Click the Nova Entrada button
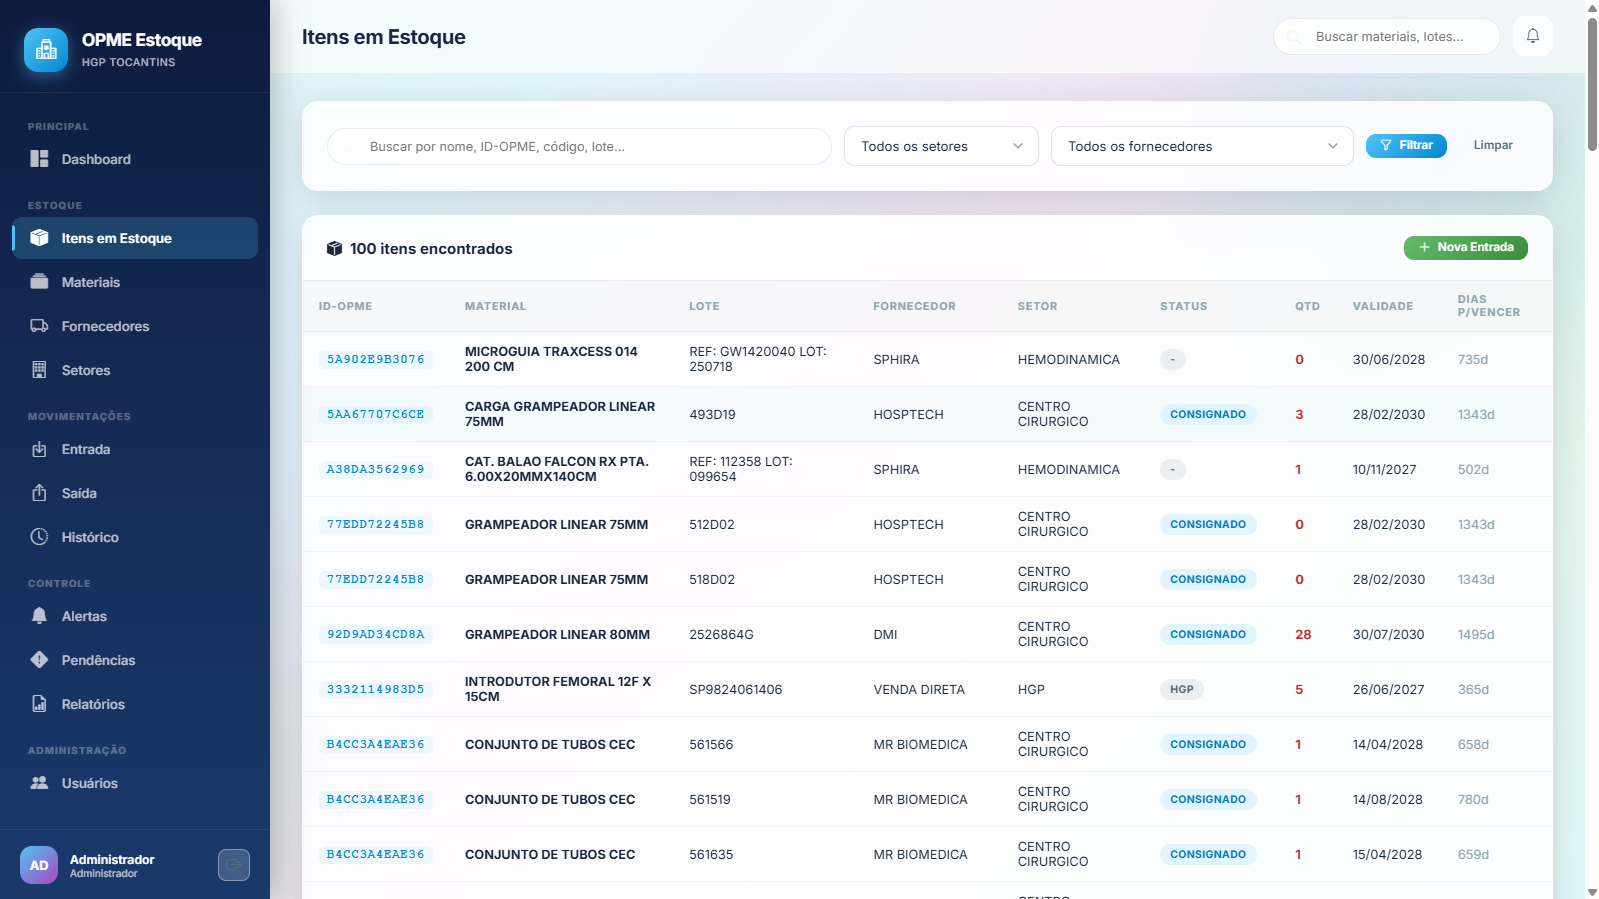Screen dimensions: 1599x899 click(x=1465, y=247)
